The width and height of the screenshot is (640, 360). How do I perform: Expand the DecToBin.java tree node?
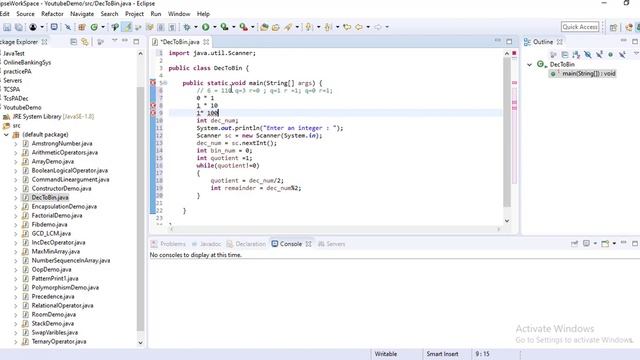coord(16,198)
